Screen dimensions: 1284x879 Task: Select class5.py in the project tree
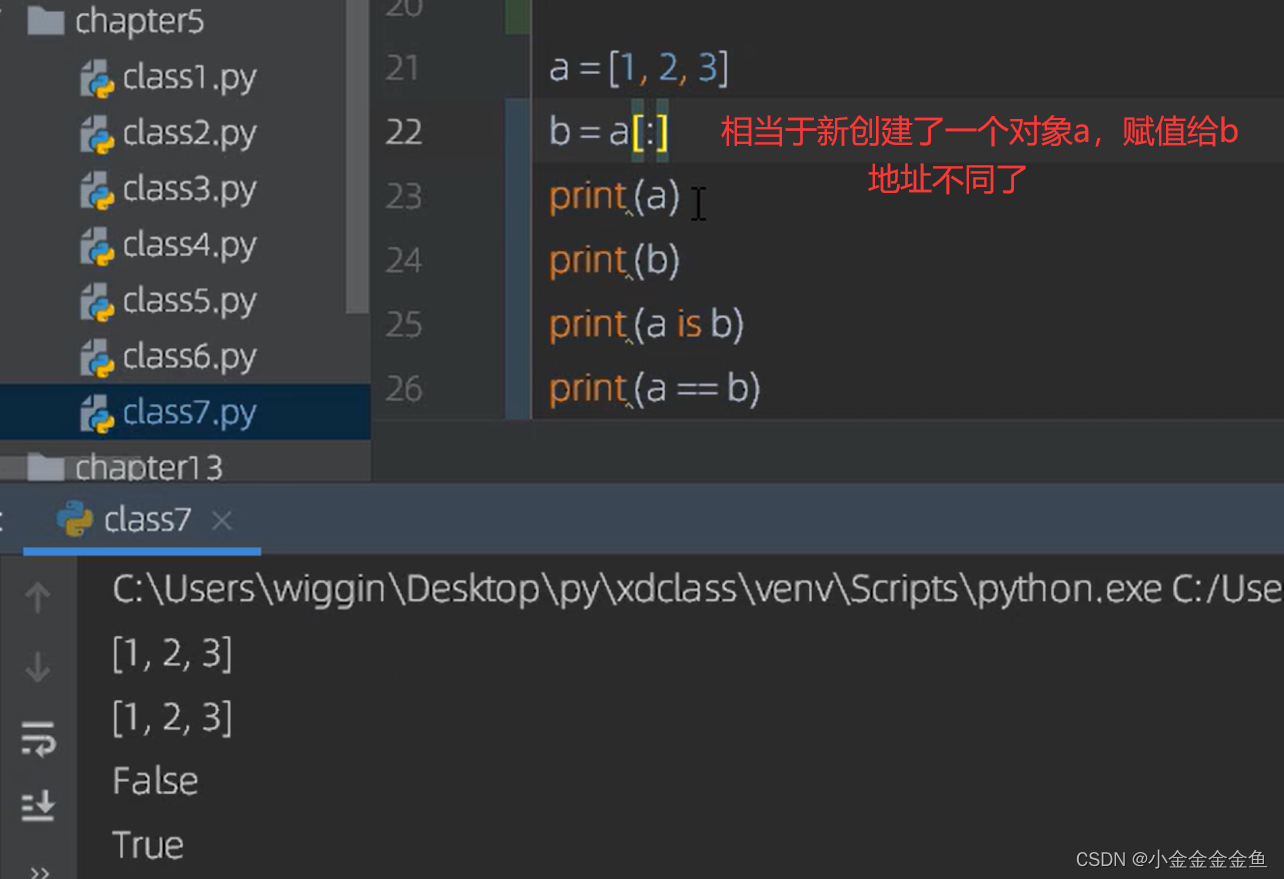coord(189,301)
